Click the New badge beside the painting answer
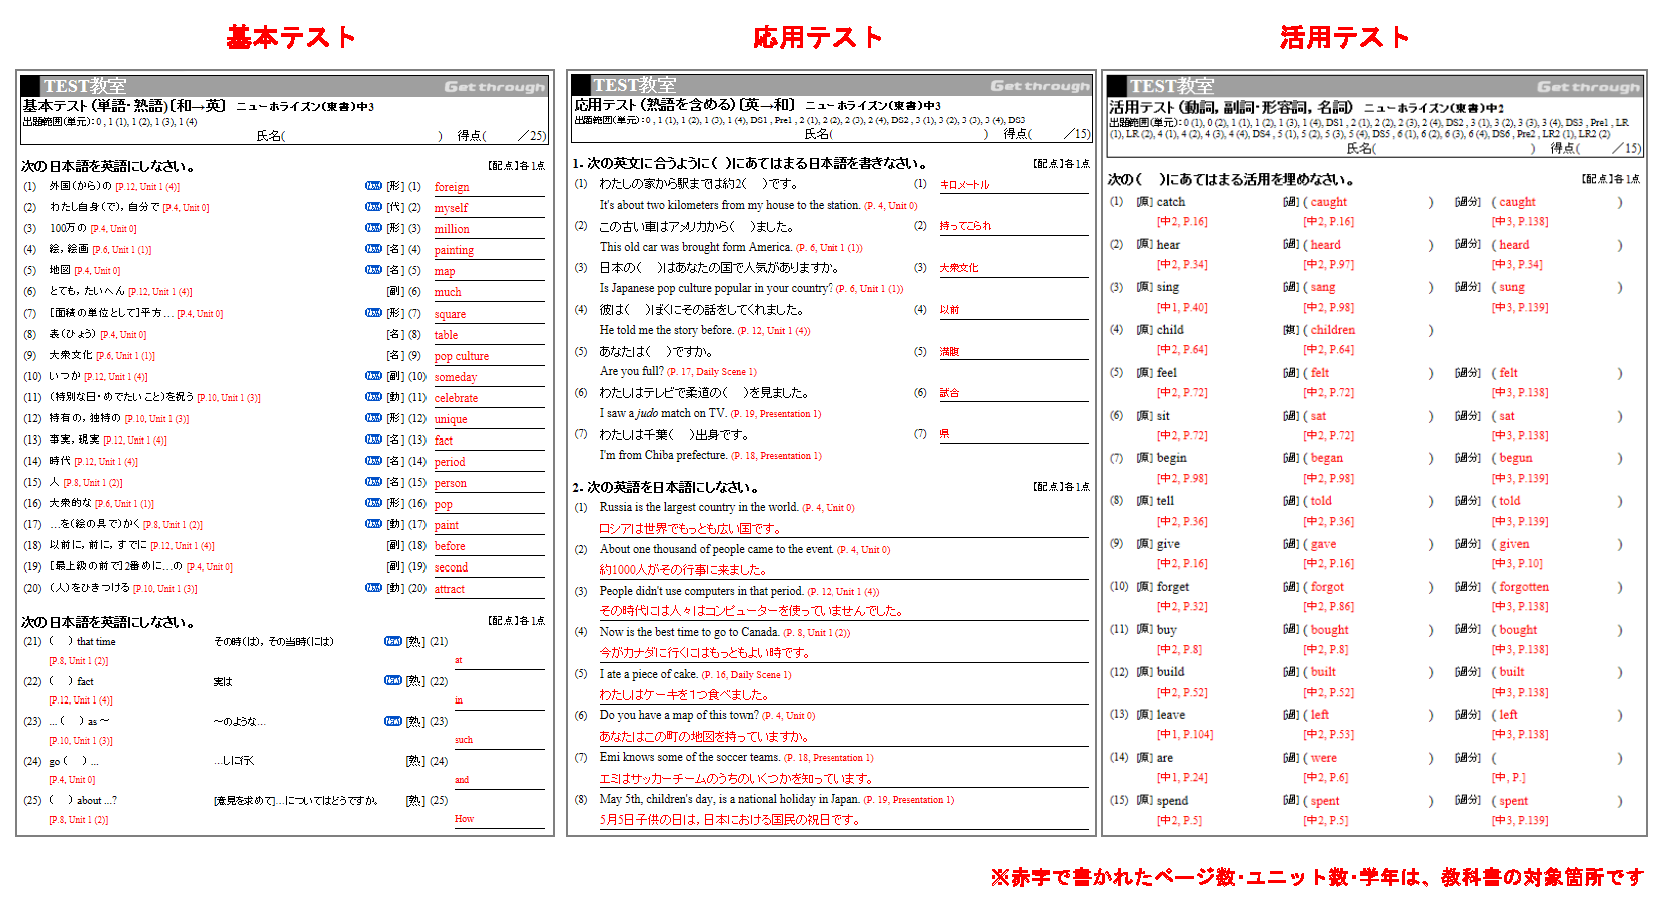This screenshot has height=900, width=1668. pos(373,249)
